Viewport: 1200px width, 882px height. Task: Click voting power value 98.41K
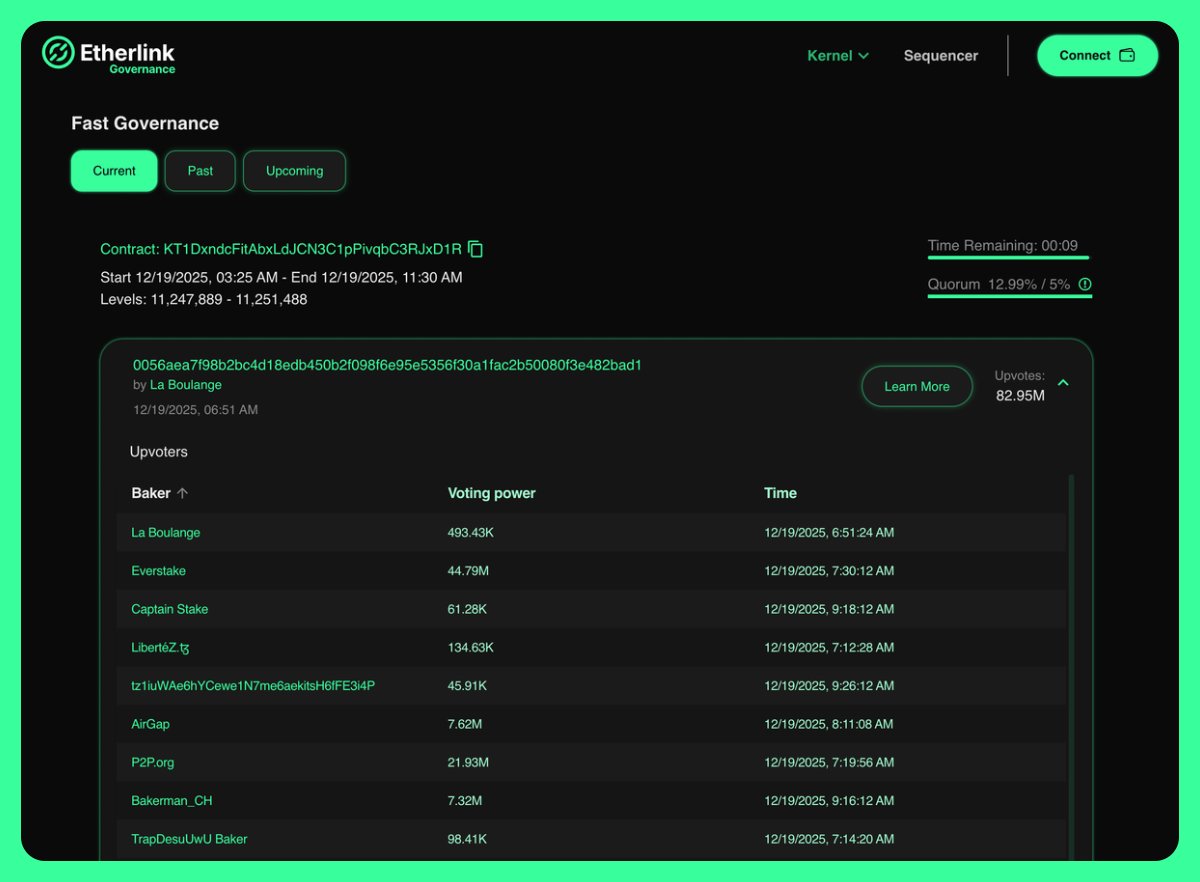(467, 839)
